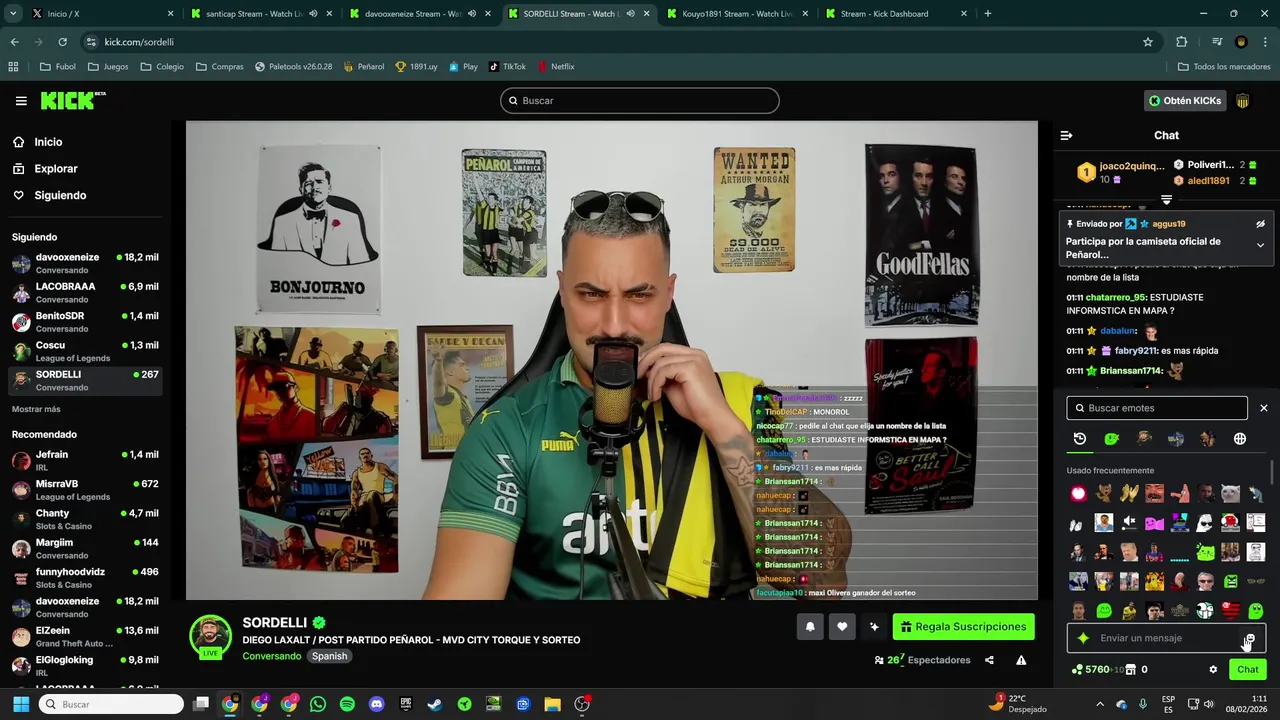The height and width of the screenshot is (720, 1280).
Task: Click the sparkle subscribe icon button
Action: [x=874, y=627]
